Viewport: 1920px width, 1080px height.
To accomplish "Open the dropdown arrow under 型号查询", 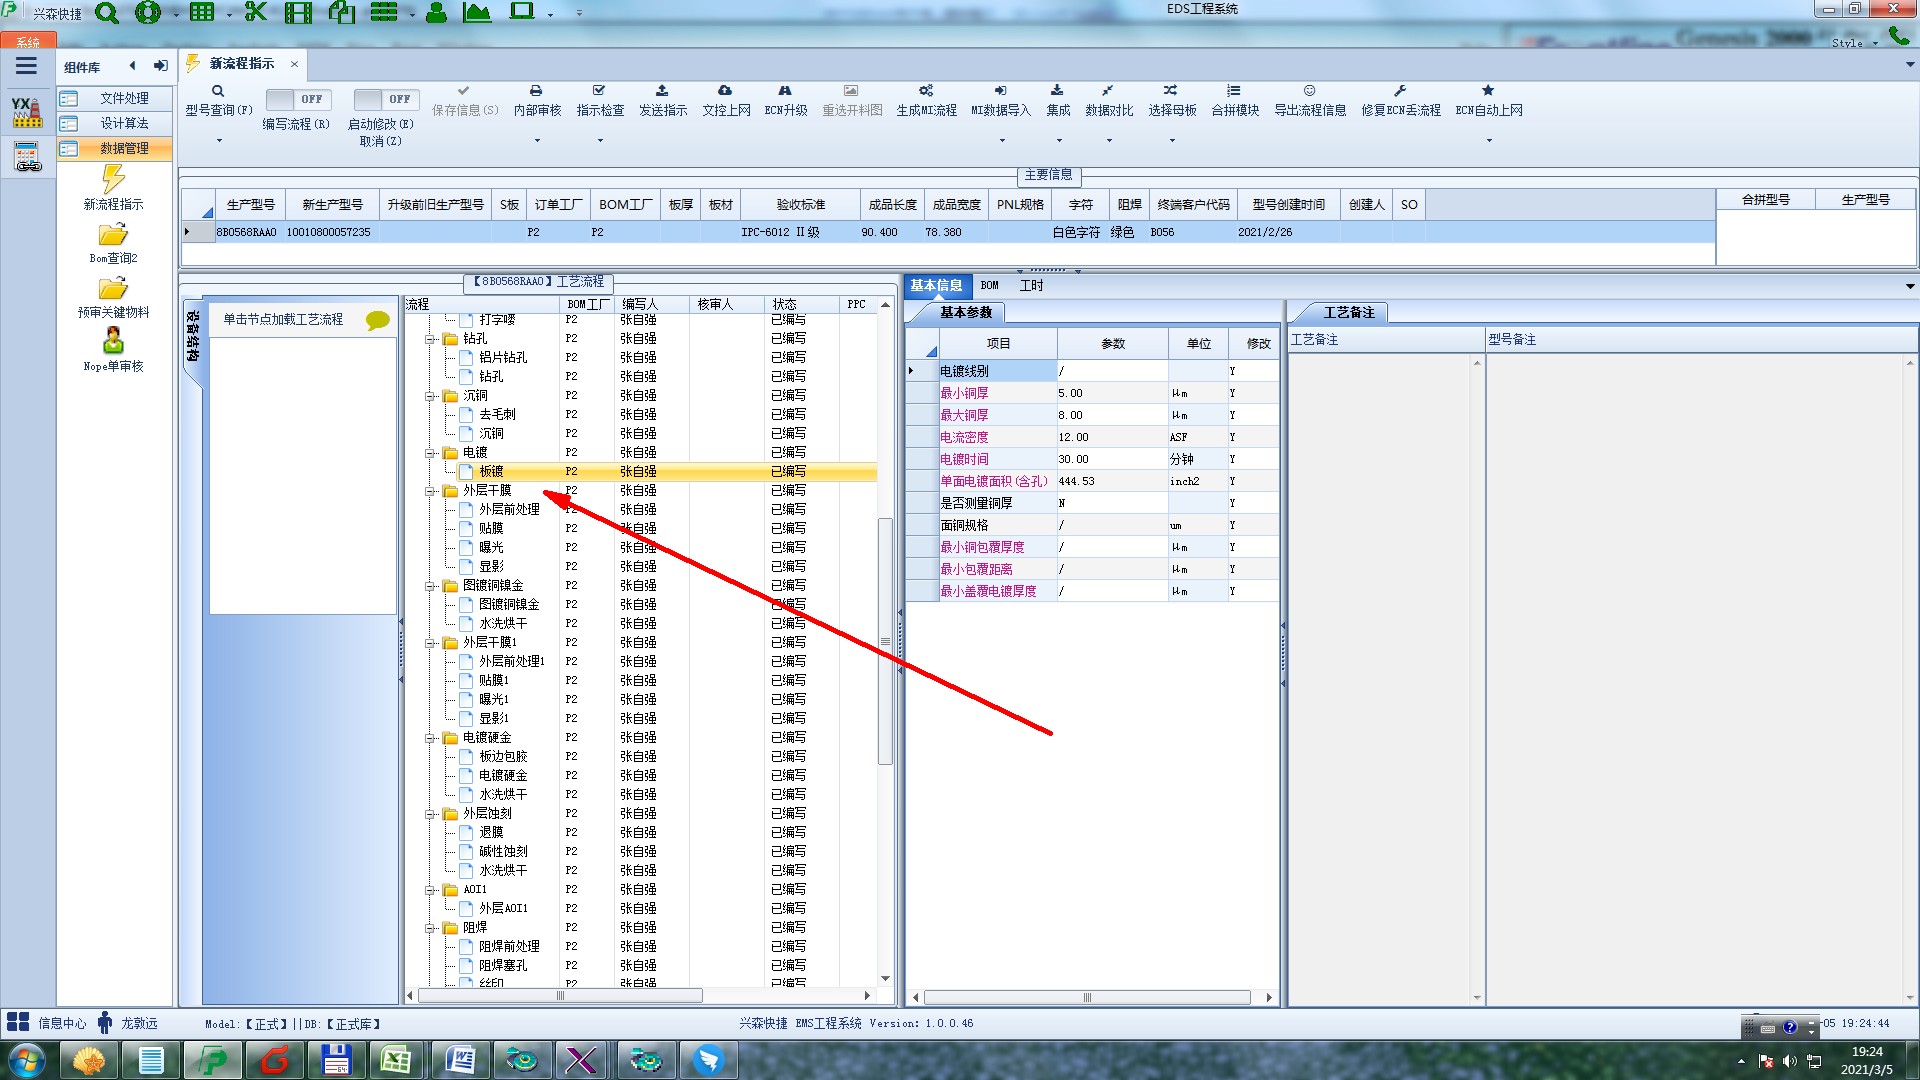I will [219, 141].
